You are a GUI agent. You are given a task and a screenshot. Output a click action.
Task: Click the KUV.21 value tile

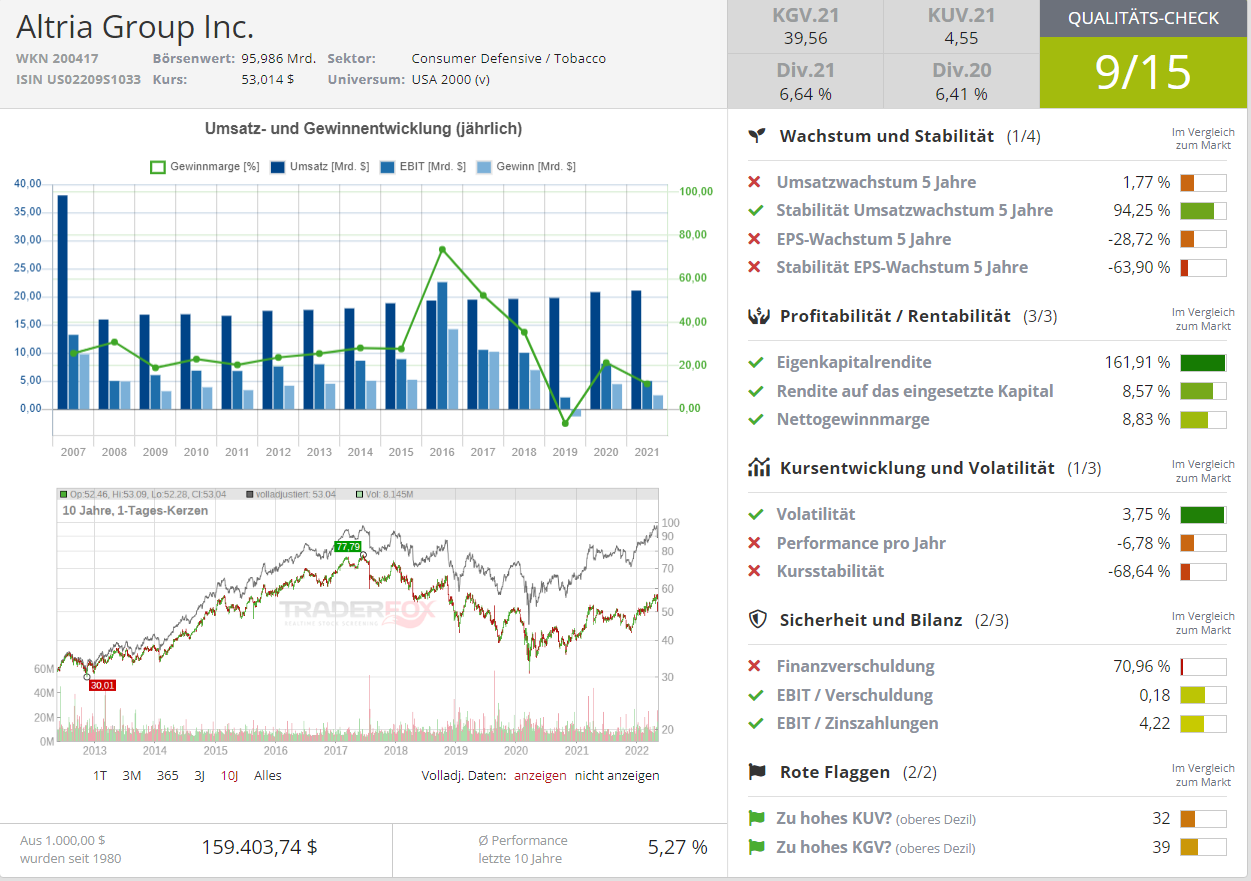(x=961, y=27)
